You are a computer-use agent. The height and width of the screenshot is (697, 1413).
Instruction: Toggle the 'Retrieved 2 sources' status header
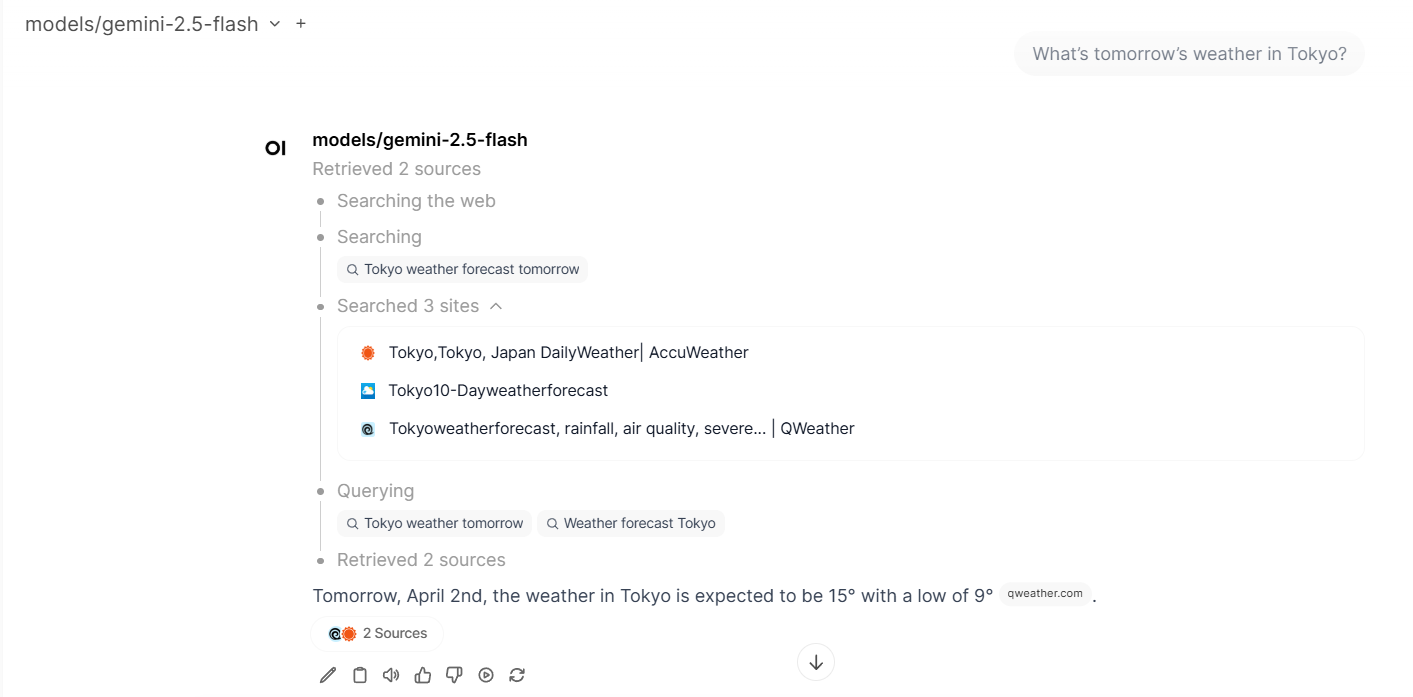coord(397,169)
